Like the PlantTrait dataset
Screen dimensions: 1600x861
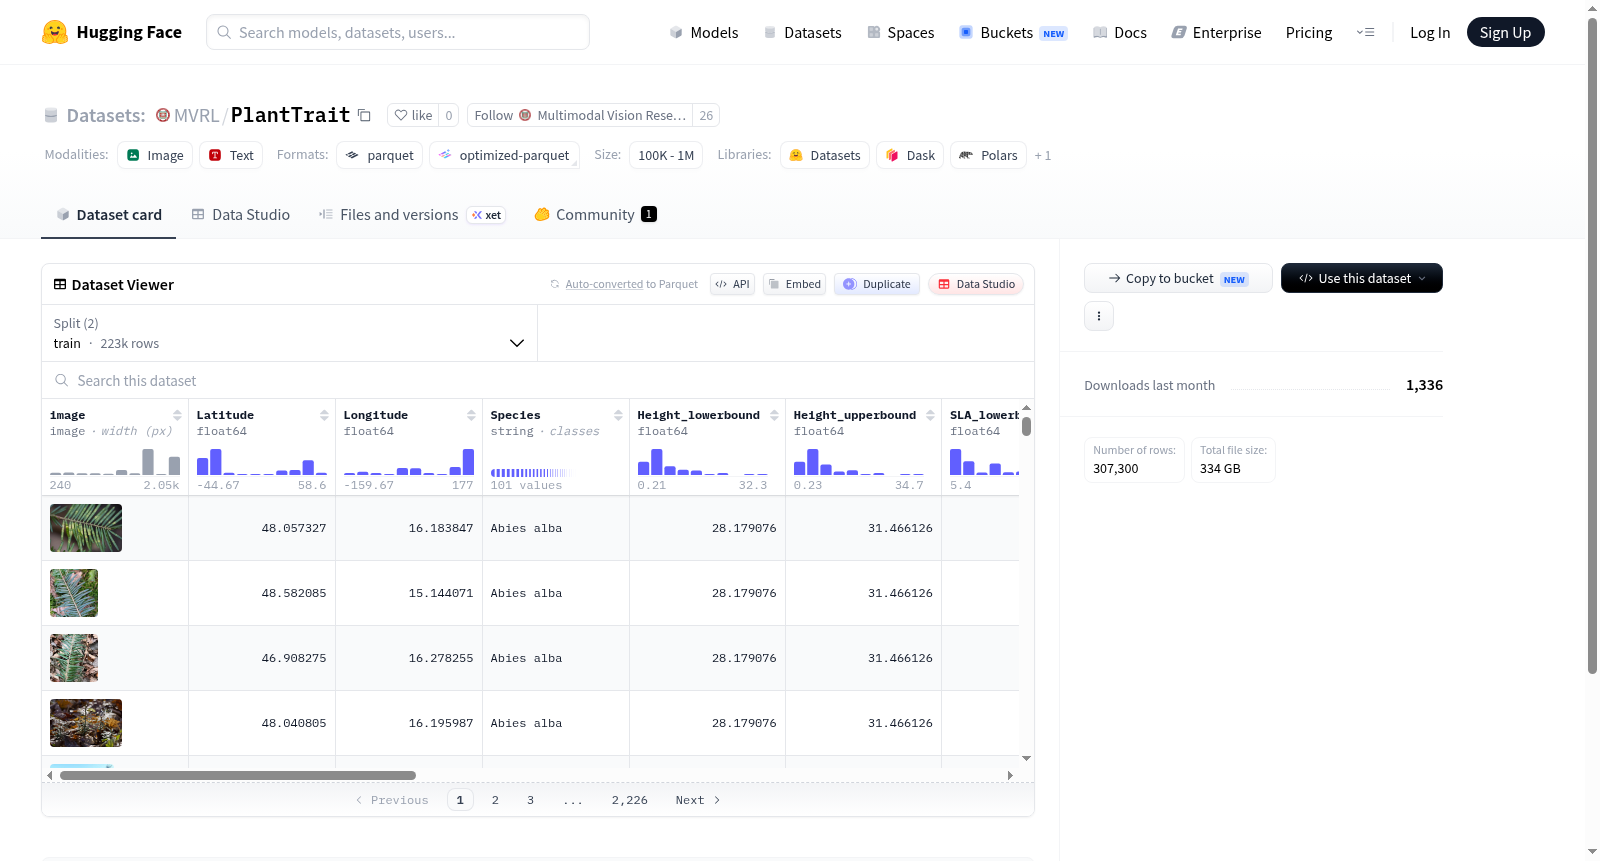413,115
